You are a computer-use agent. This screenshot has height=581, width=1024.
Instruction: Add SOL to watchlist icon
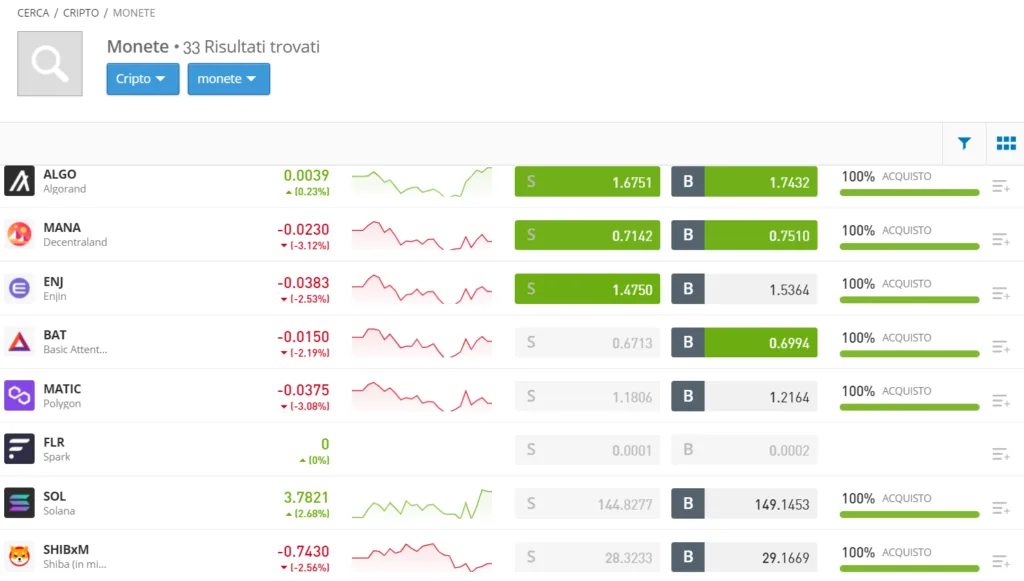(x=1000, y=508)
